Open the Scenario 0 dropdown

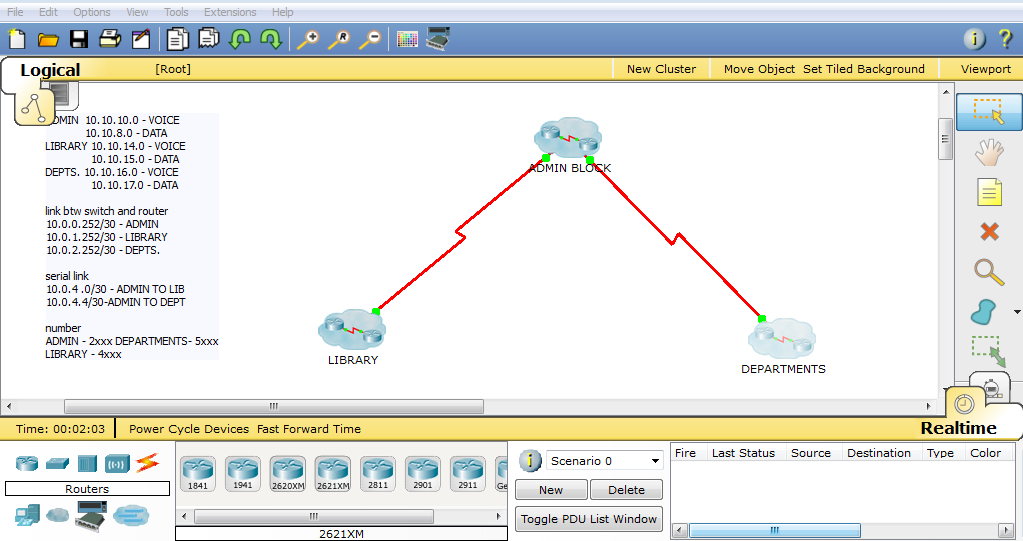click(604, 461)
